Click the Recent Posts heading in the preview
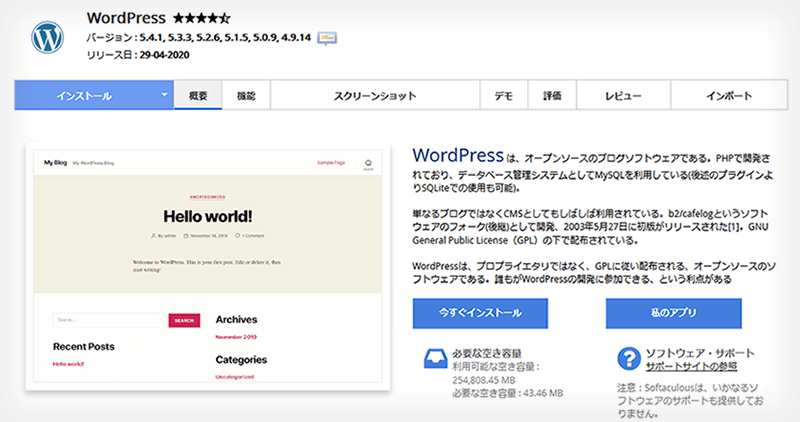The image size is (800, 422). (x=84, y=346)
